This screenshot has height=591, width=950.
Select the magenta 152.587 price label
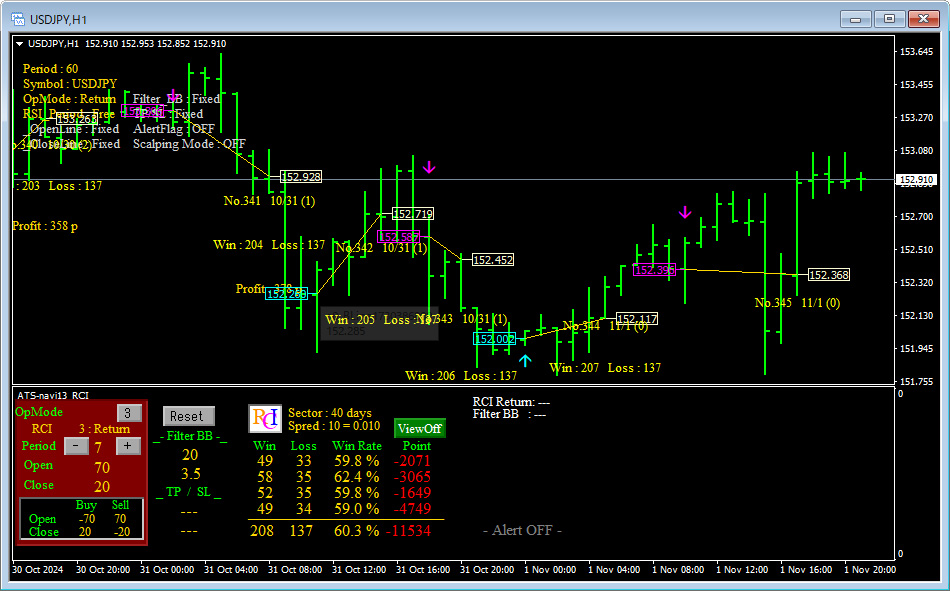point(399,236)
